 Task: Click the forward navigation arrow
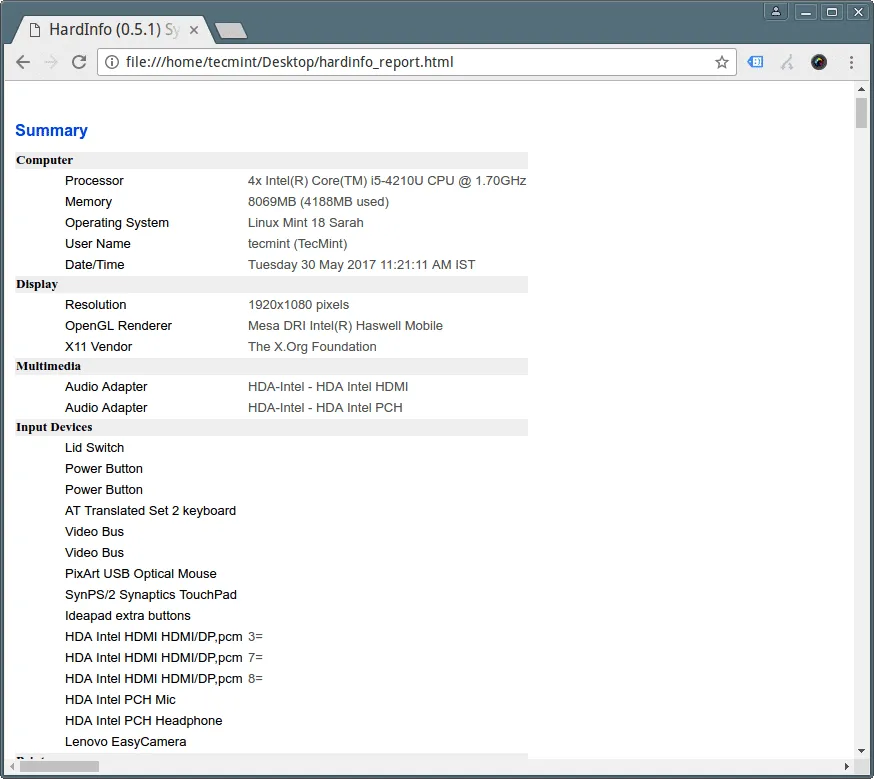point(51,62)
